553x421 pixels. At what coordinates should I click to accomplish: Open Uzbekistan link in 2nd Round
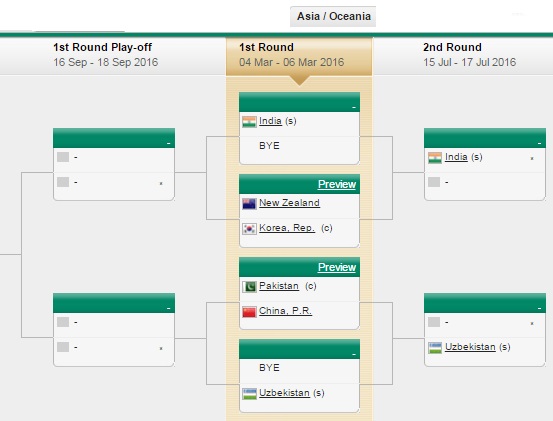[470, 347]
